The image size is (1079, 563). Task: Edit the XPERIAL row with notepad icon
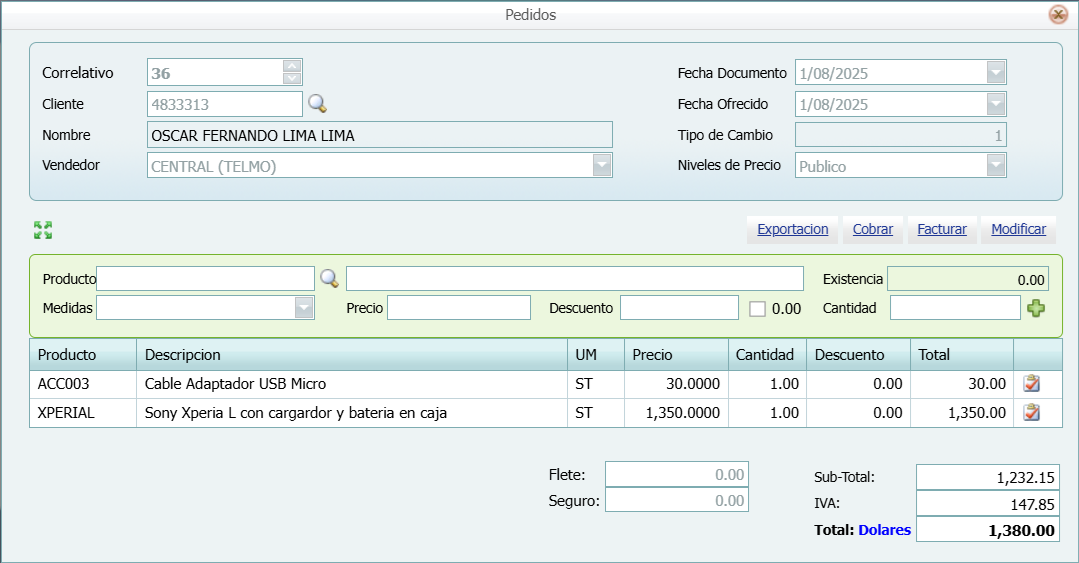point(1032,412)
